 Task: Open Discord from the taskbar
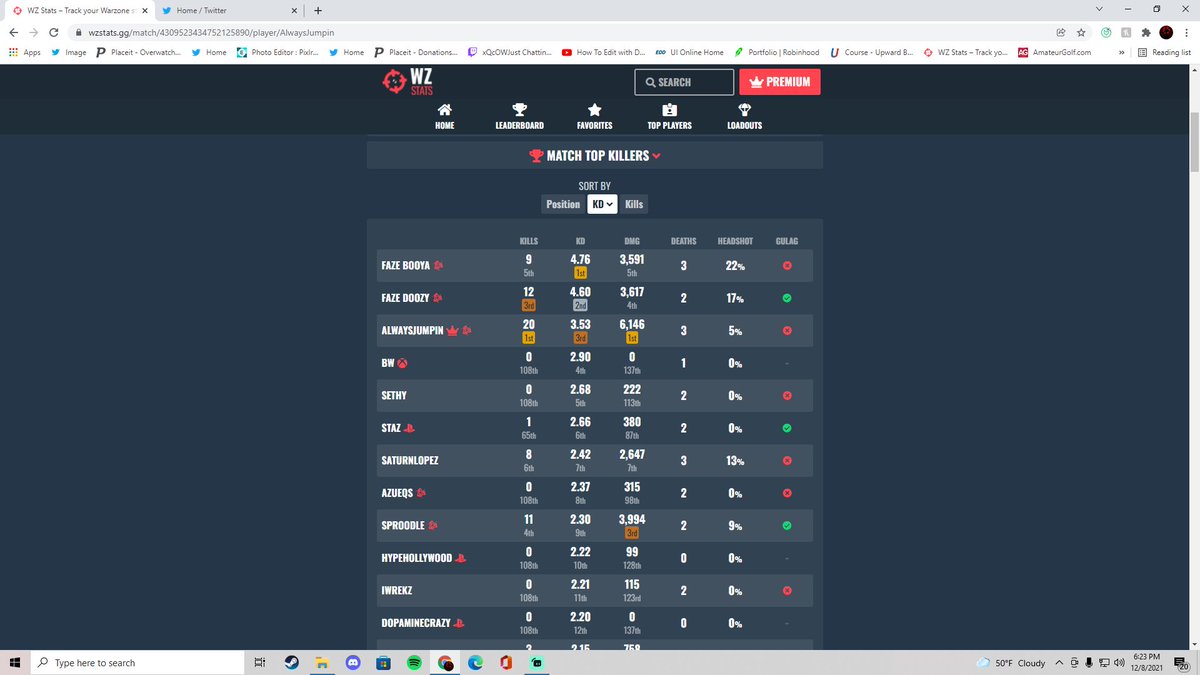coord(352,662)
